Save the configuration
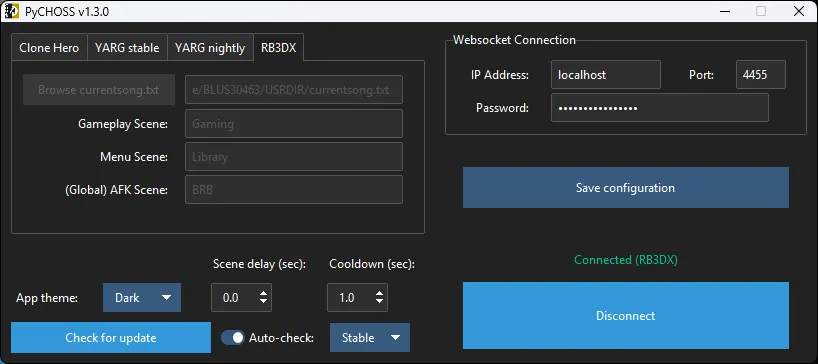This screenshot has width=818, height=364. [625, 188]
